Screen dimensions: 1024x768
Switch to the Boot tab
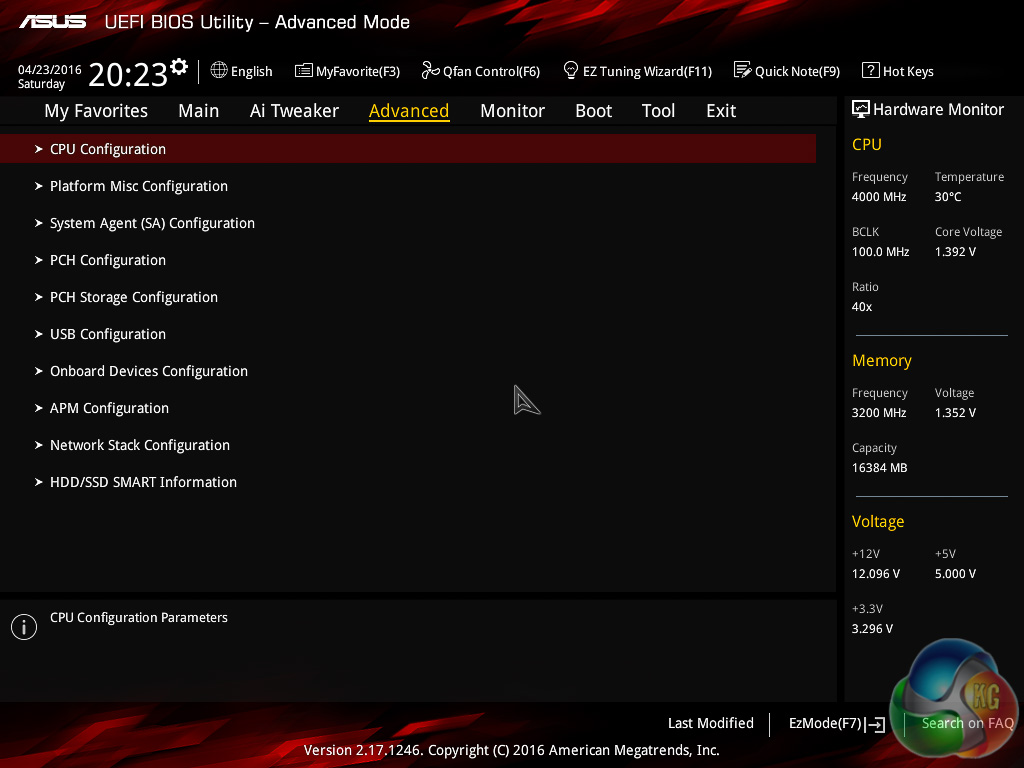[x=593, y=111]
